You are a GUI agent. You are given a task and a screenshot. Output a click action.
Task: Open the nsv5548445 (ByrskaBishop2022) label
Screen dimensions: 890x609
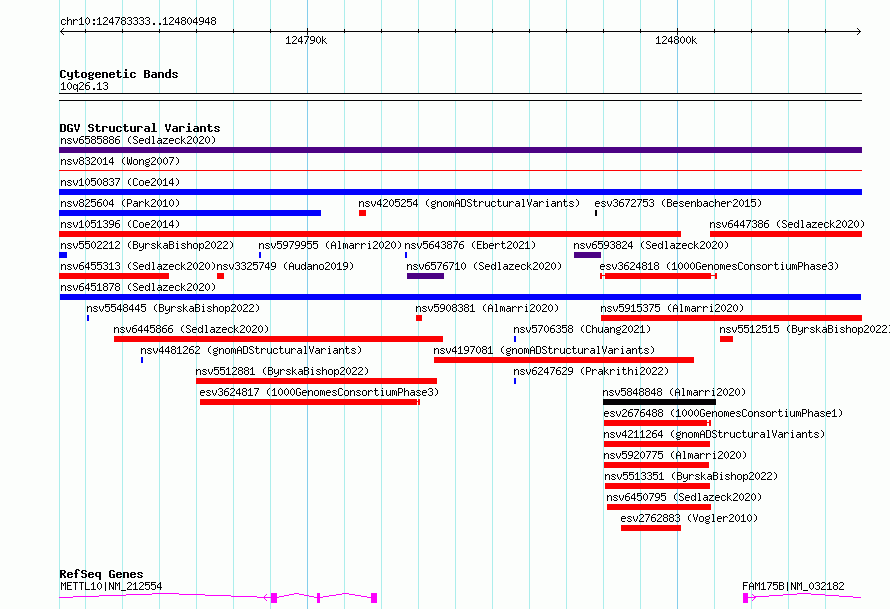173,308
